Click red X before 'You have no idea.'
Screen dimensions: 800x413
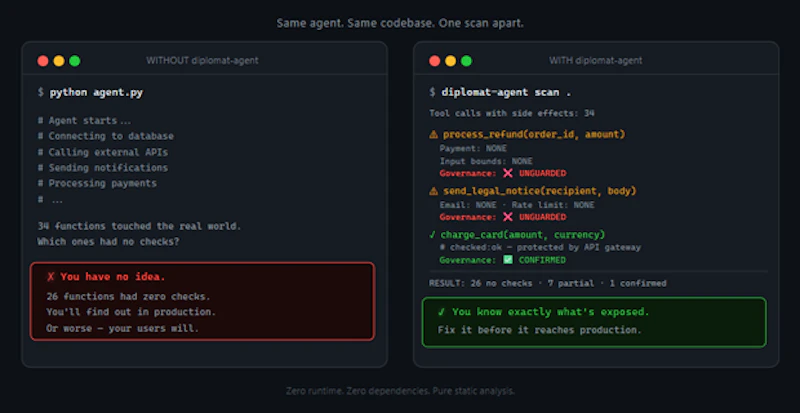51,277
